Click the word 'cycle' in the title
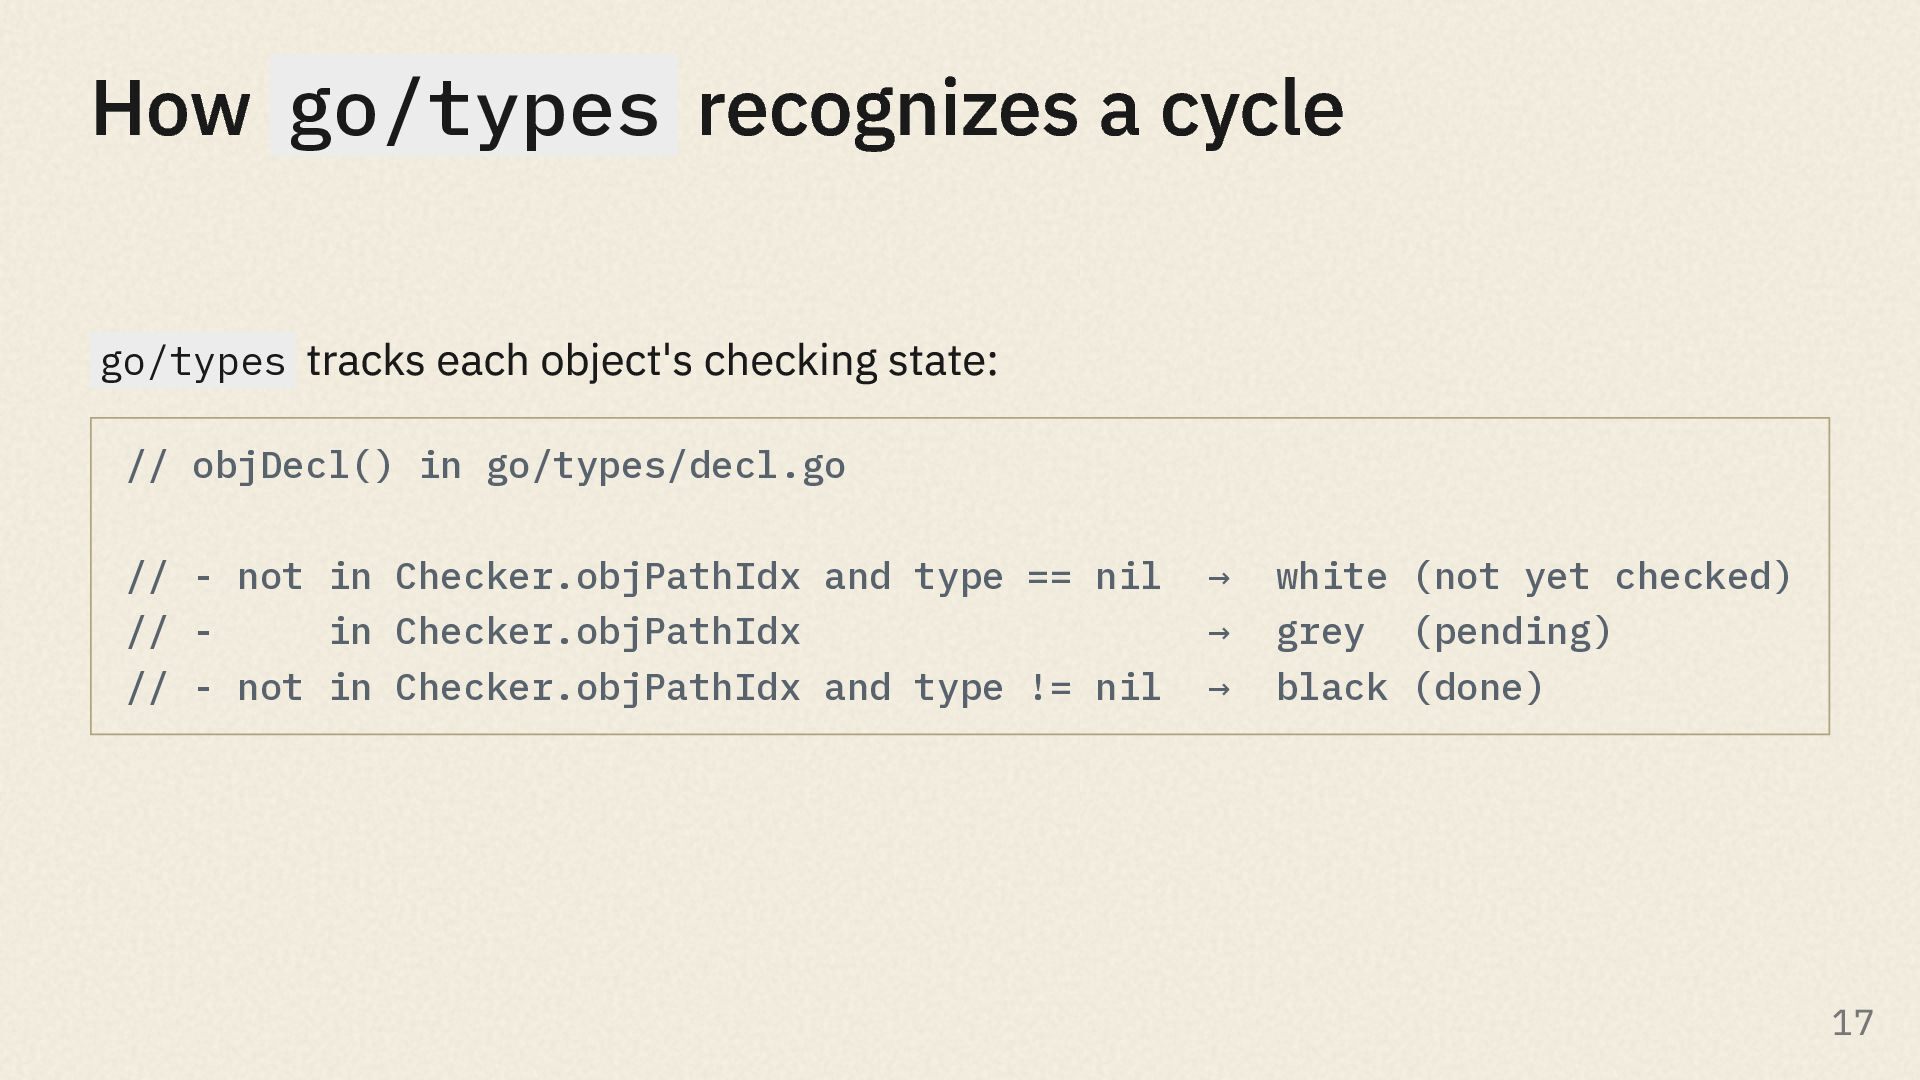 point(1252,110)
